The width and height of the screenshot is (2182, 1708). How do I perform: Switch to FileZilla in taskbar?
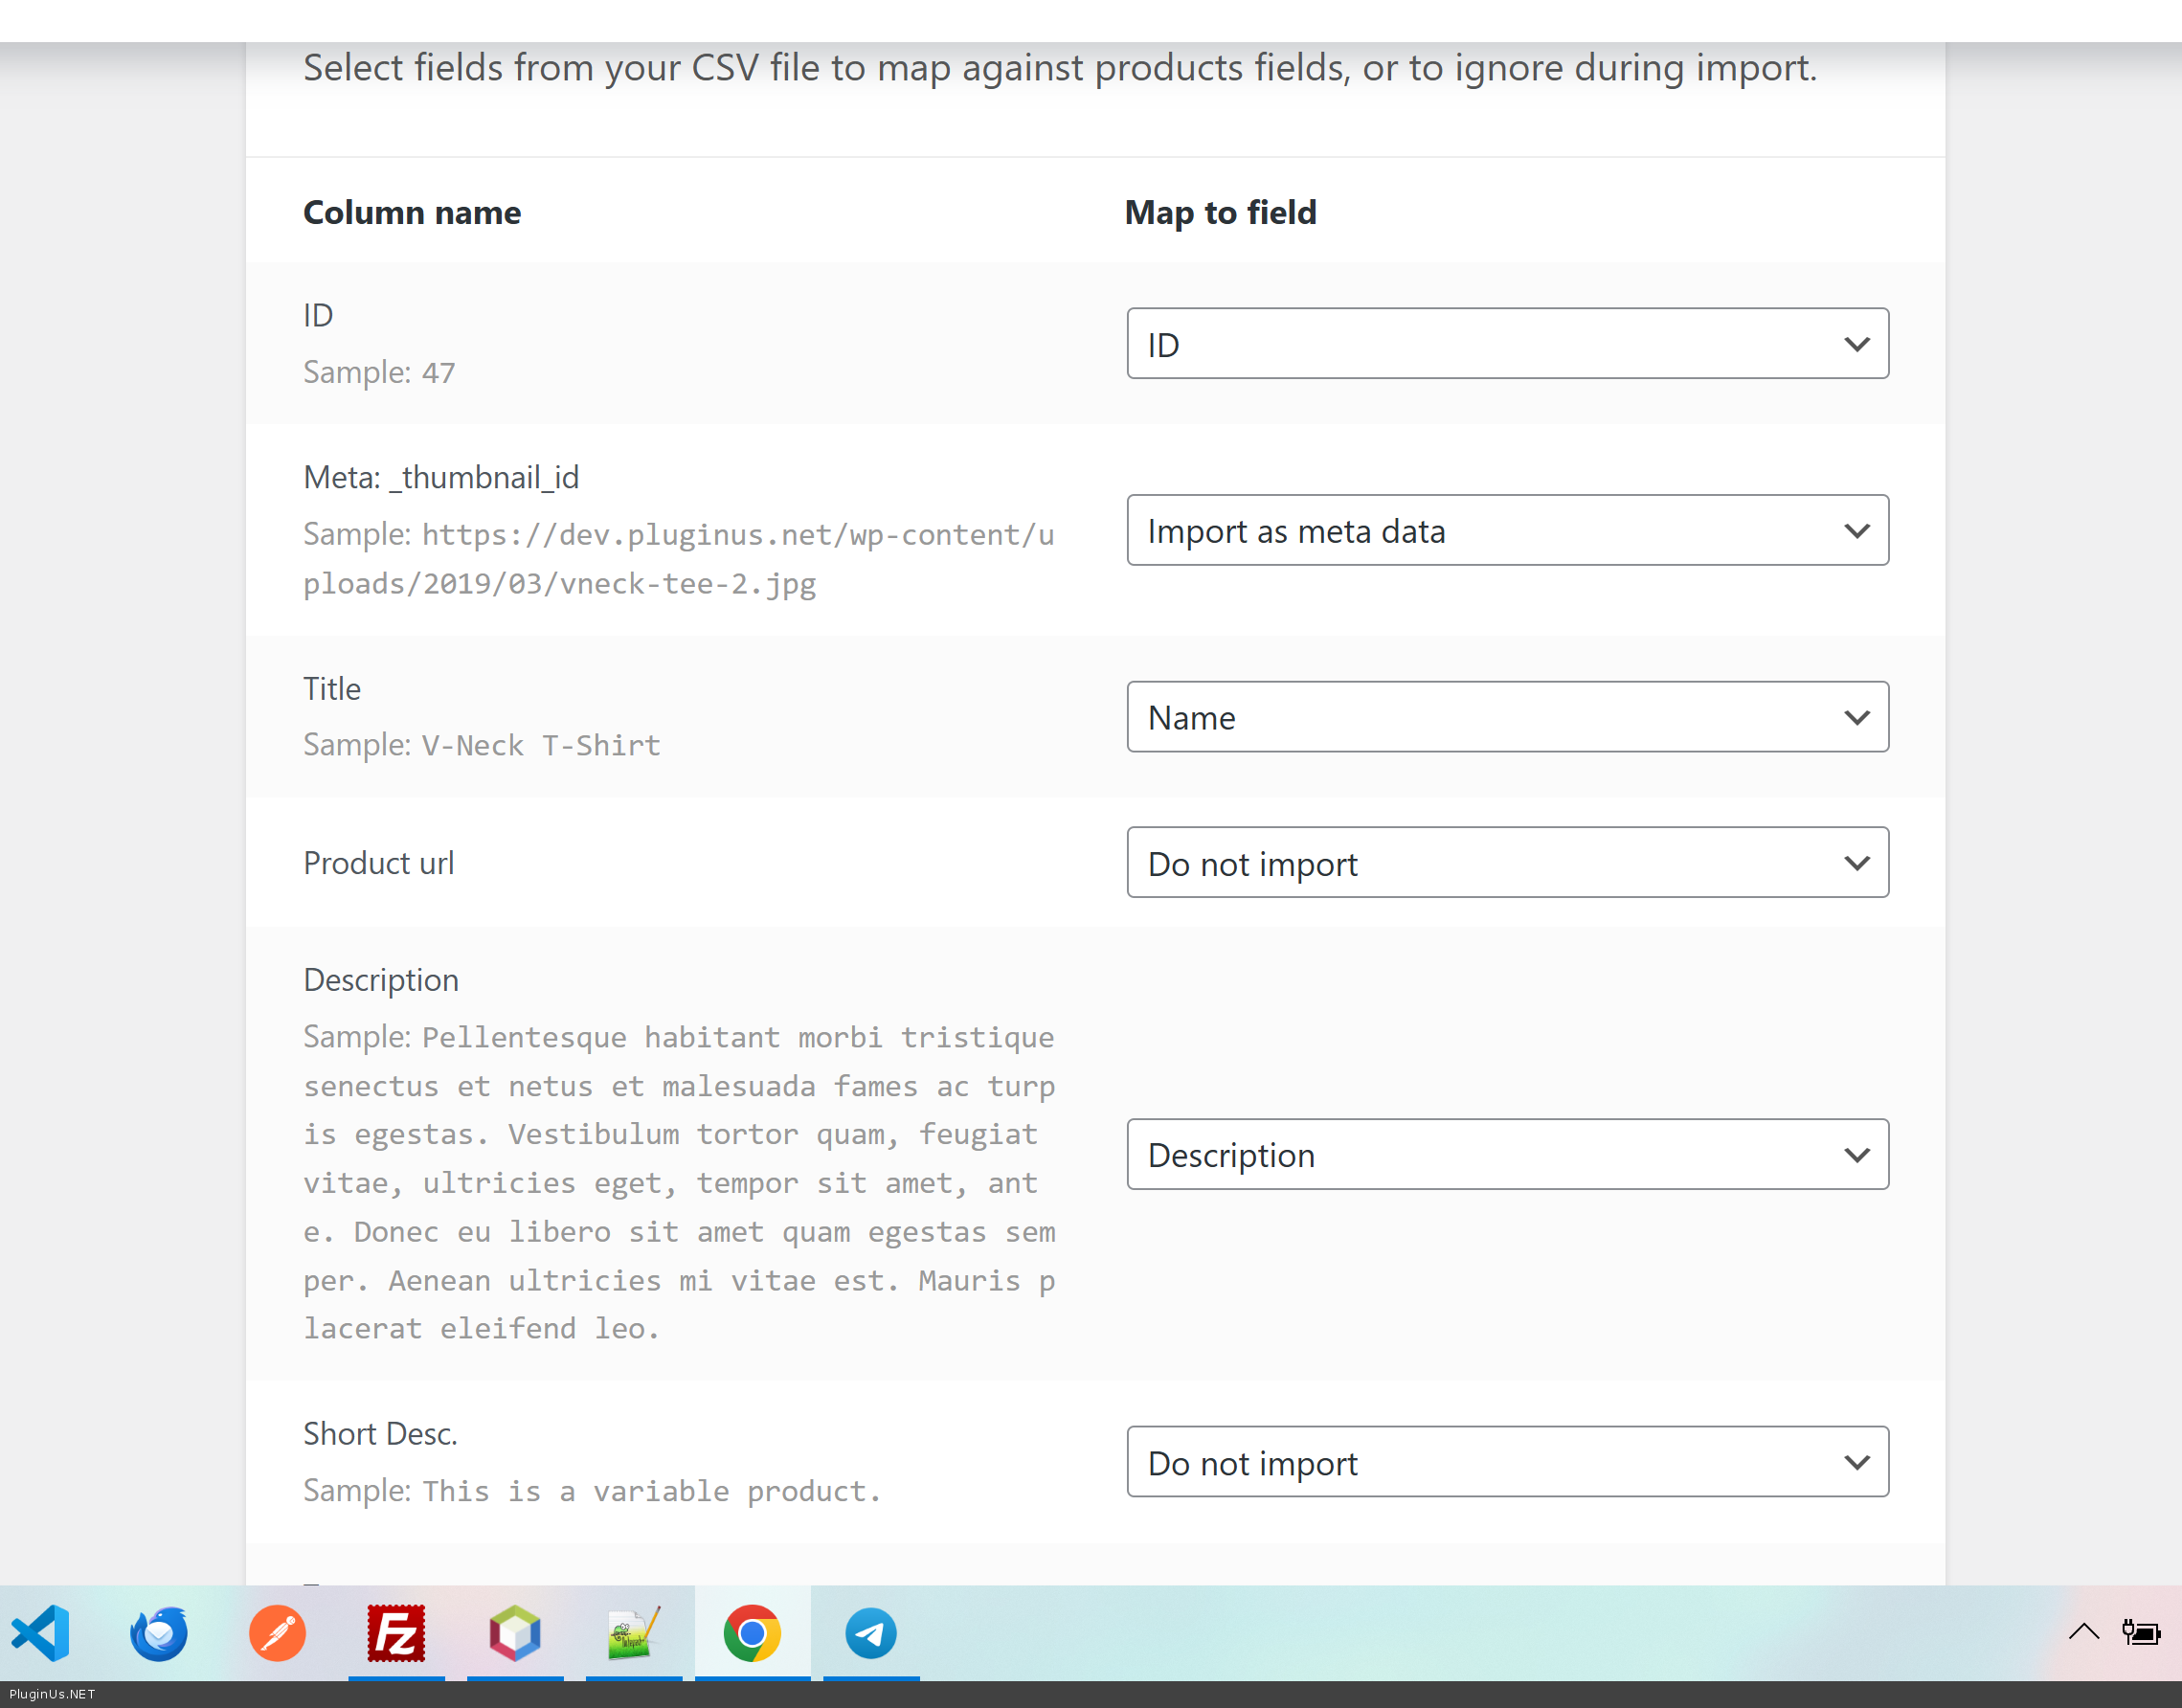coord(396,1633)
